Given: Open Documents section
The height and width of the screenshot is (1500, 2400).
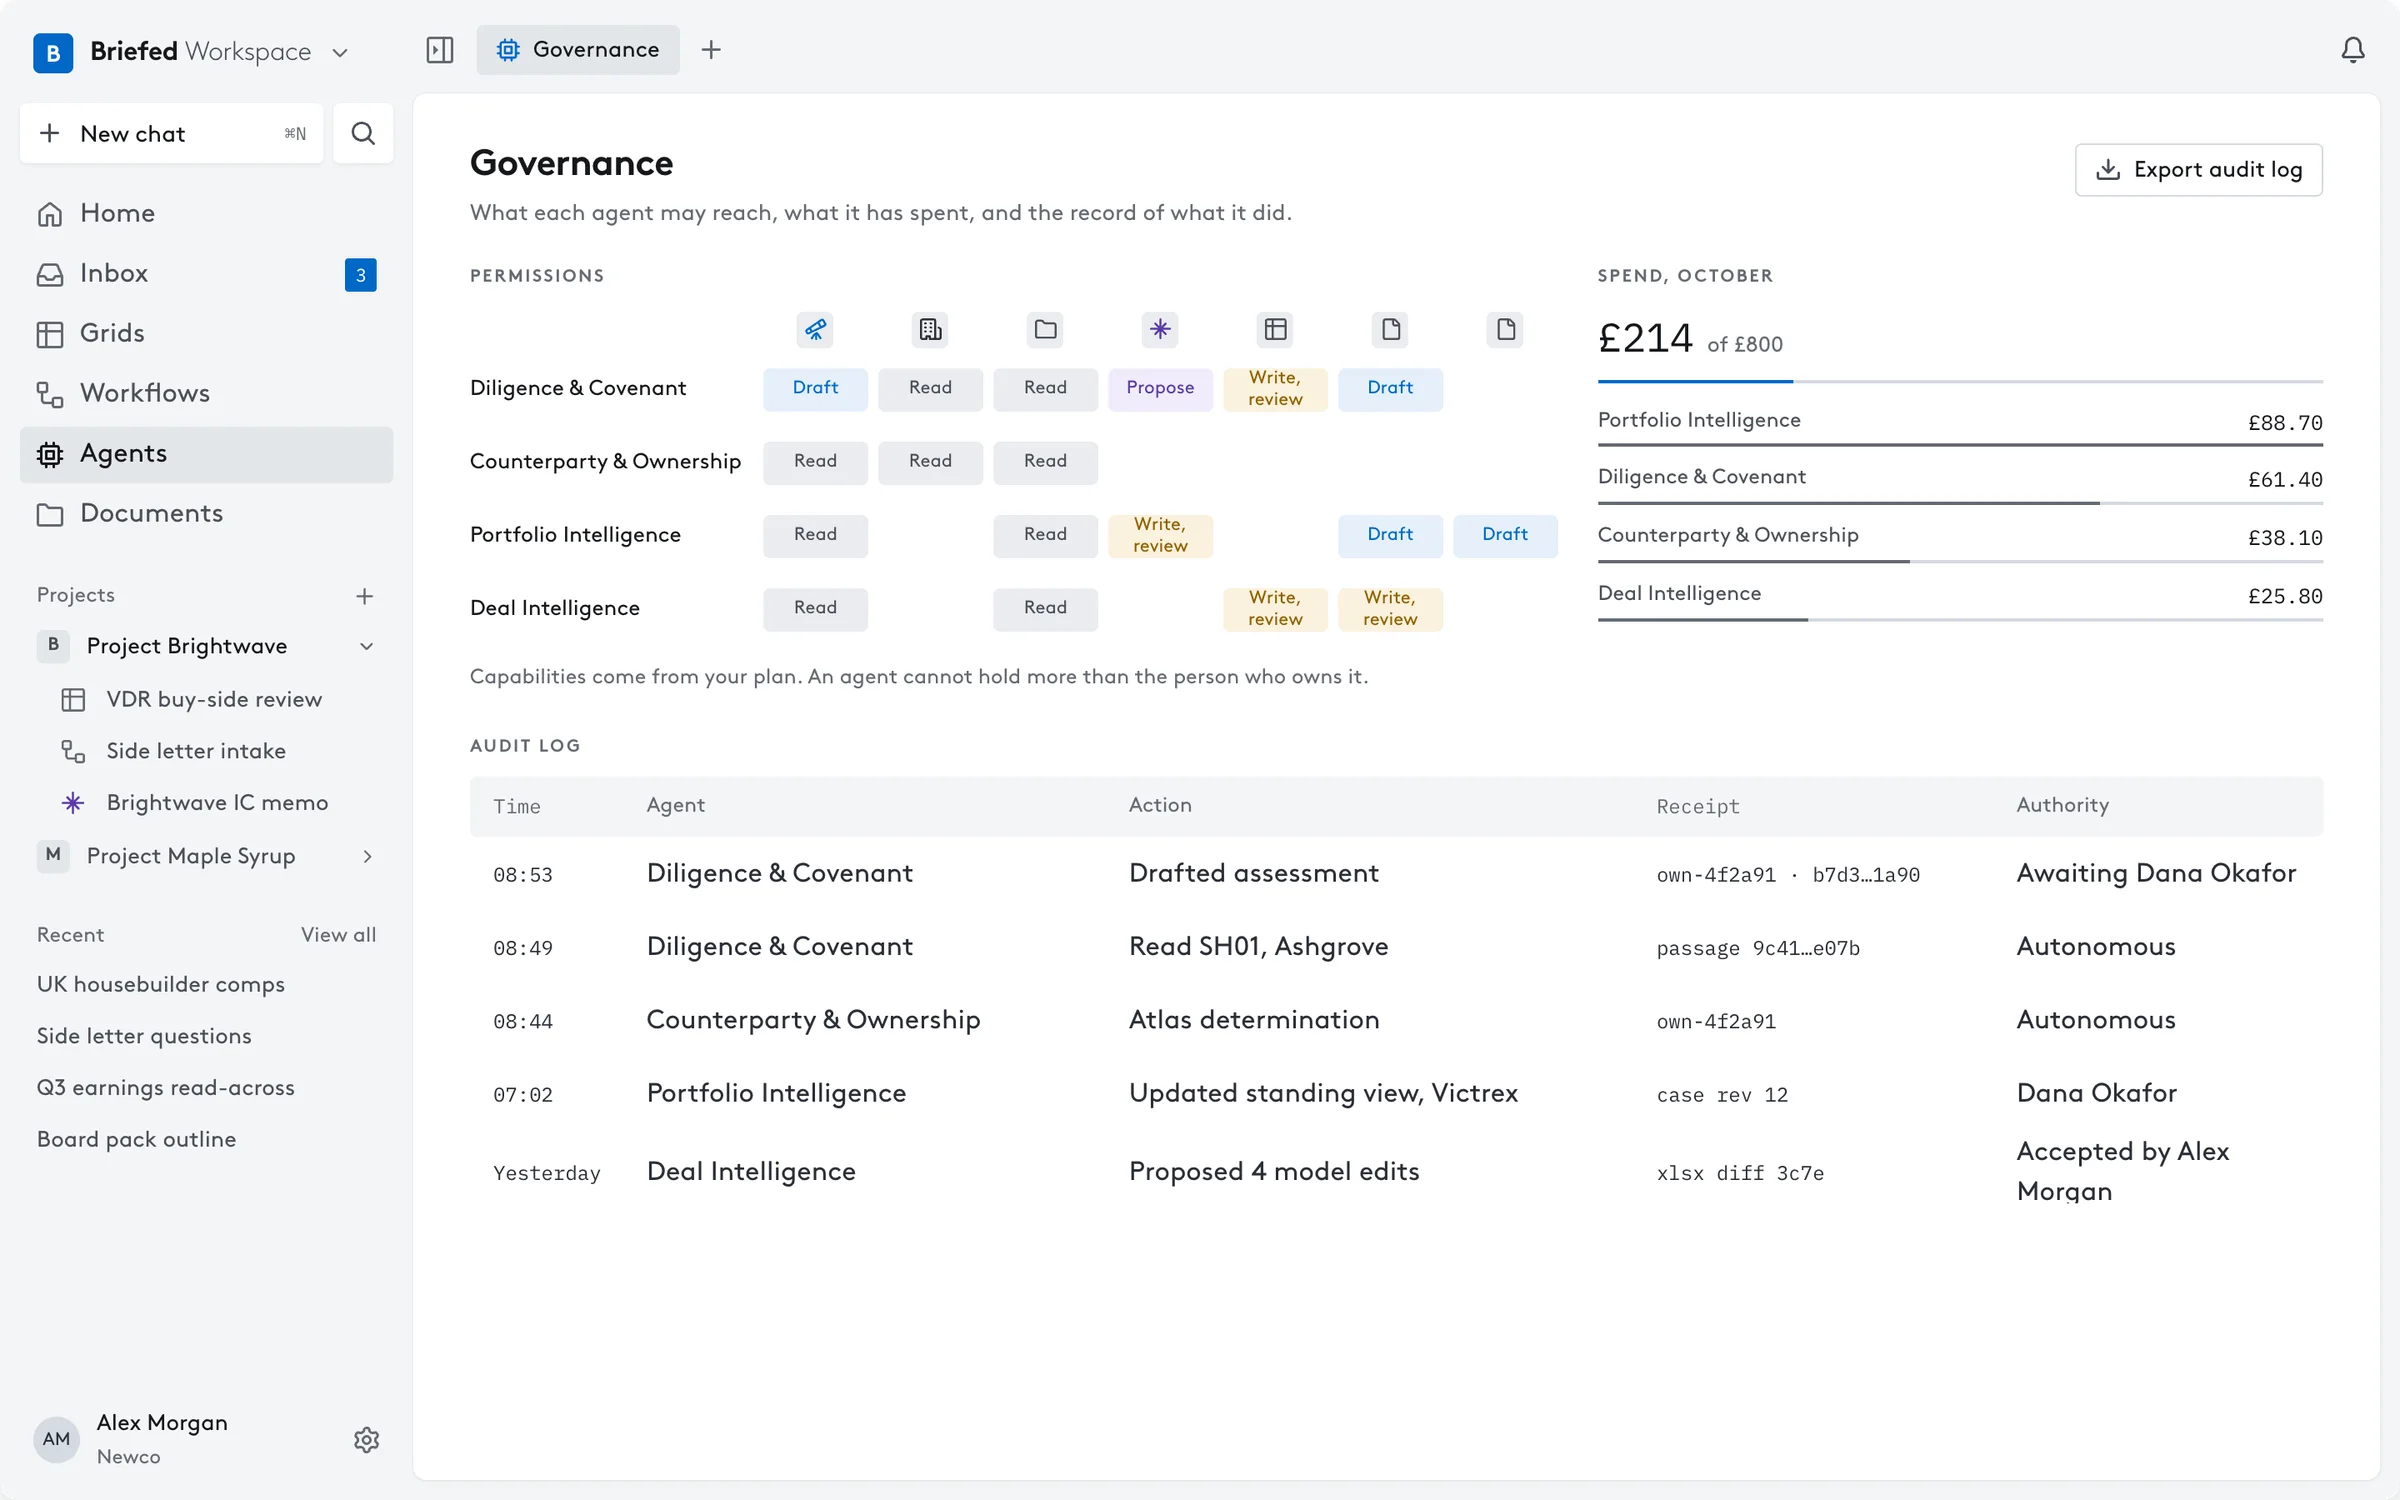Looking at the screenshot, I should pyautogui.click(x=206, y=514).
